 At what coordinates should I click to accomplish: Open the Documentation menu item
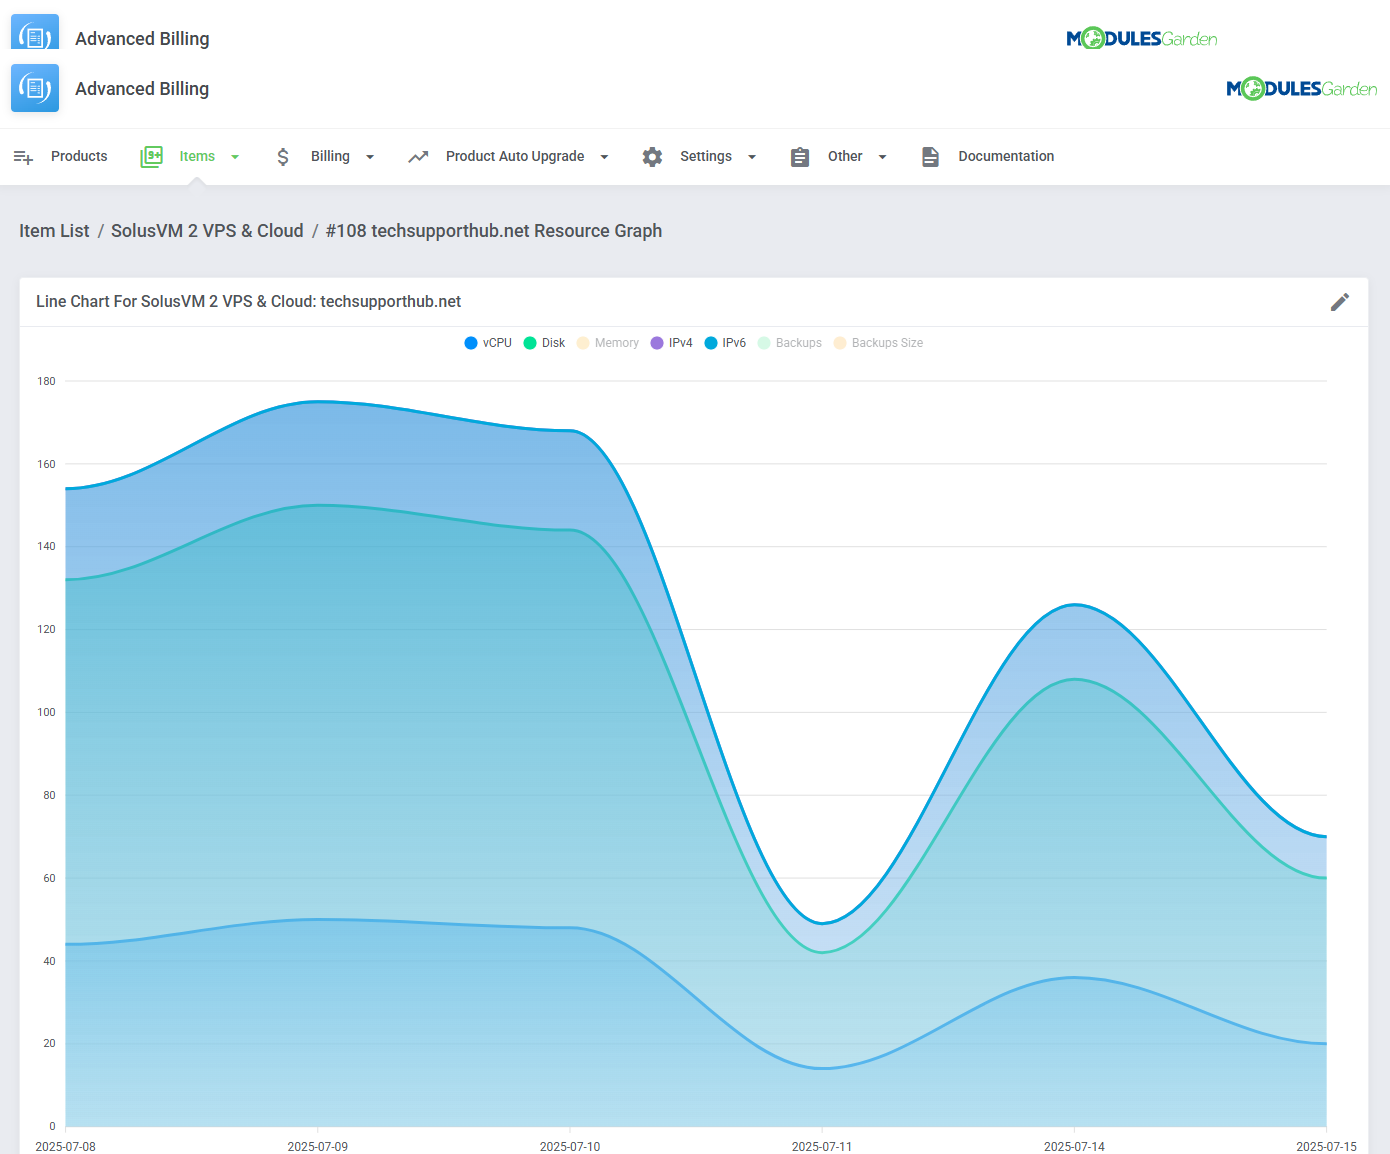[x=1006, y=157]
